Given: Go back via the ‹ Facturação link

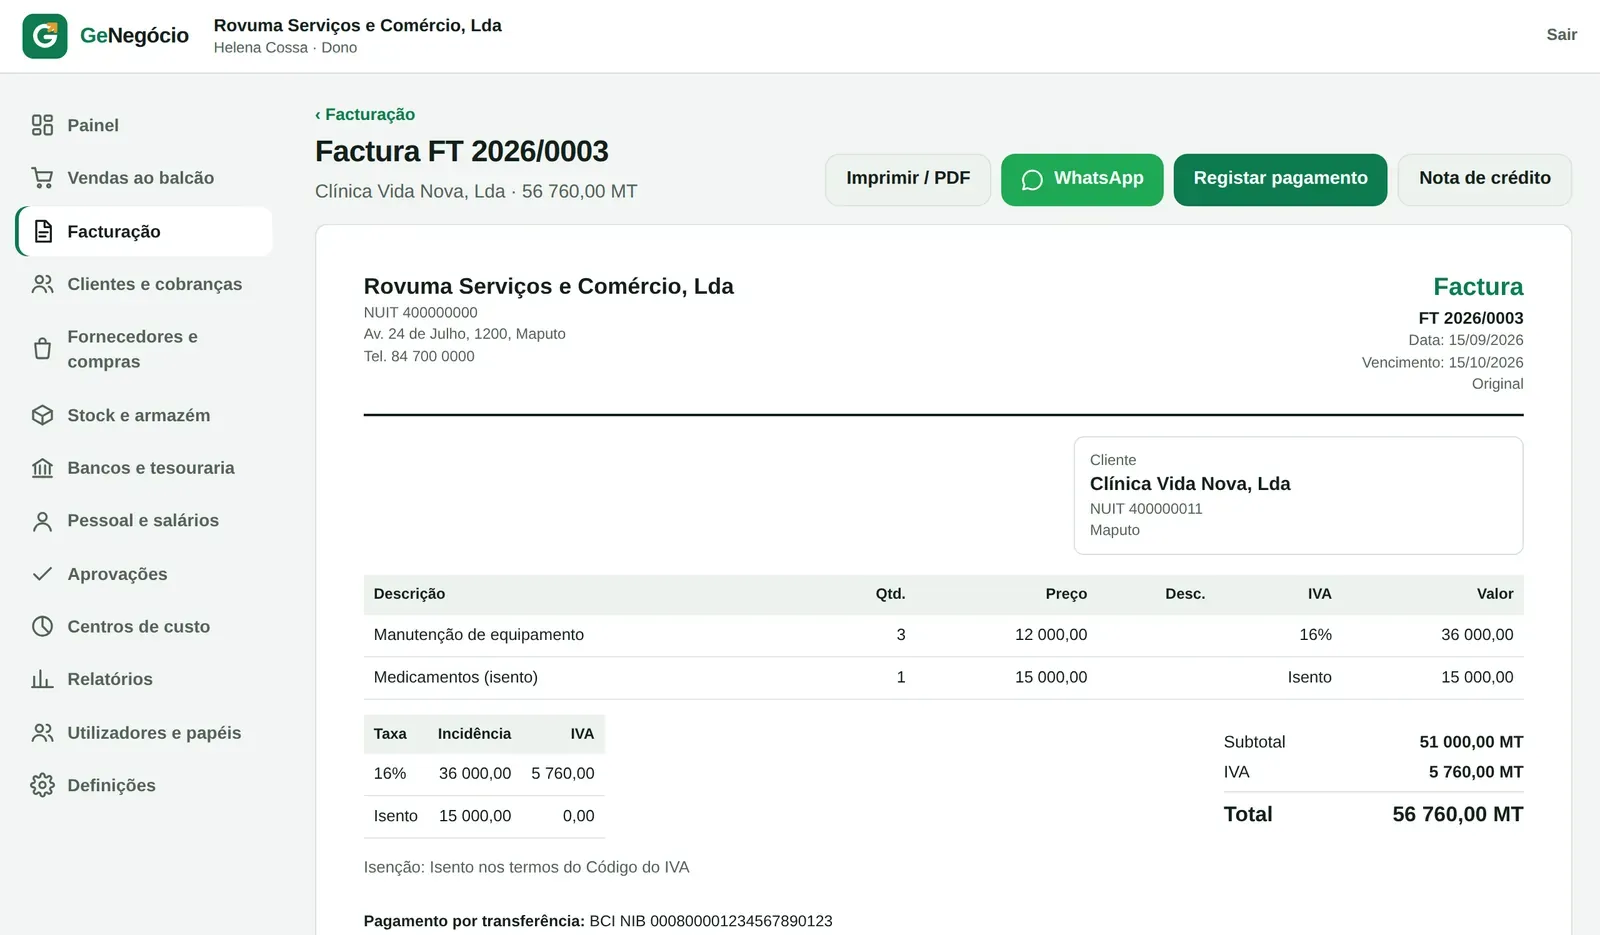Looking at the screenshot, I should 365,114.
